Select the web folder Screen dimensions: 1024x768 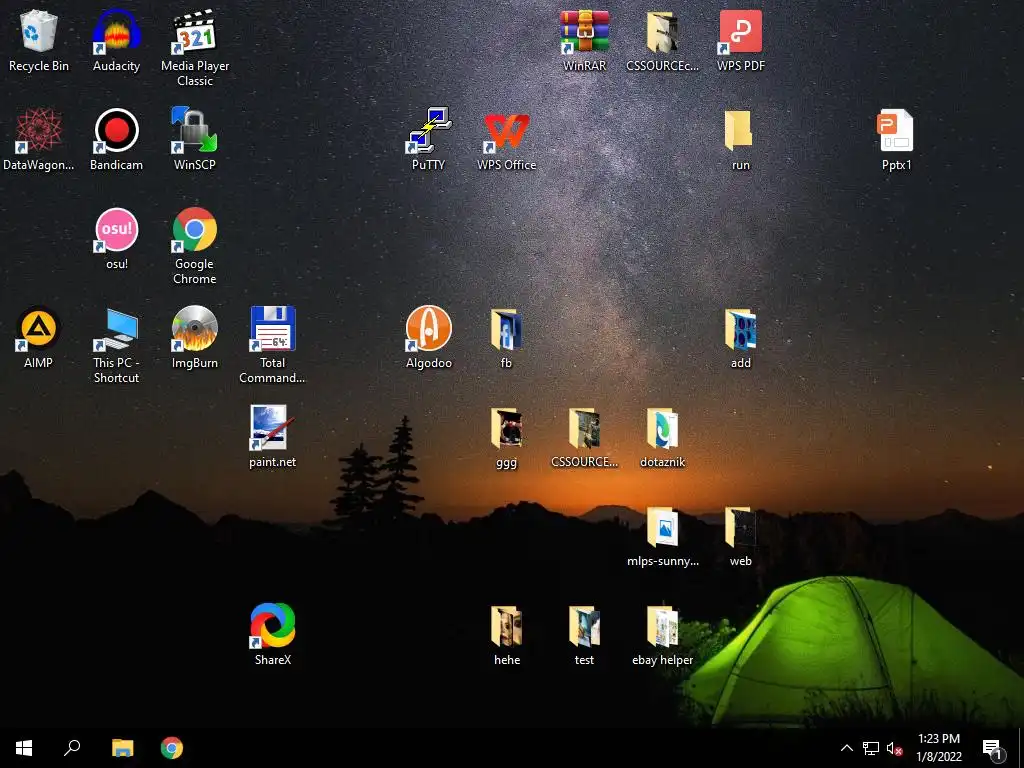pyautogui.click(x=741, y=536)
